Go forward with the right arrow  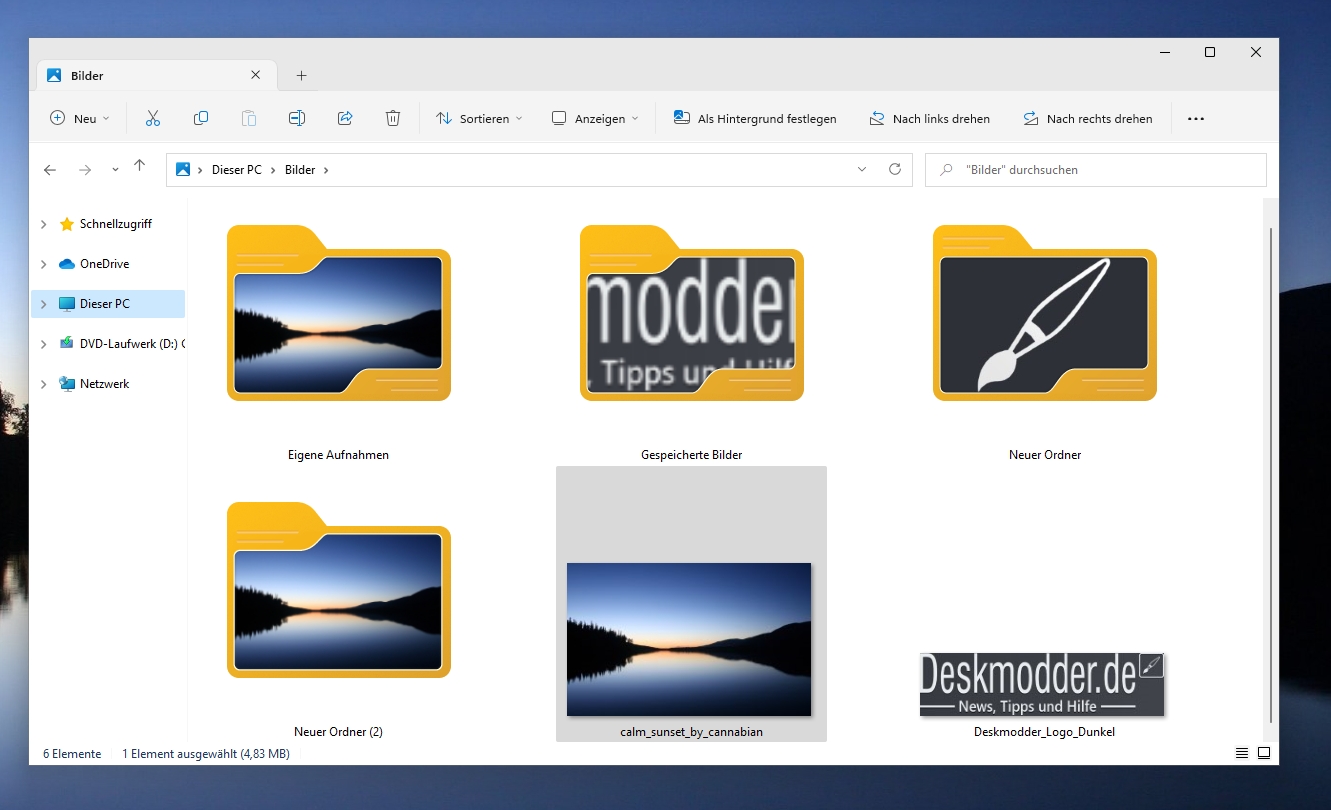[85, 170]
